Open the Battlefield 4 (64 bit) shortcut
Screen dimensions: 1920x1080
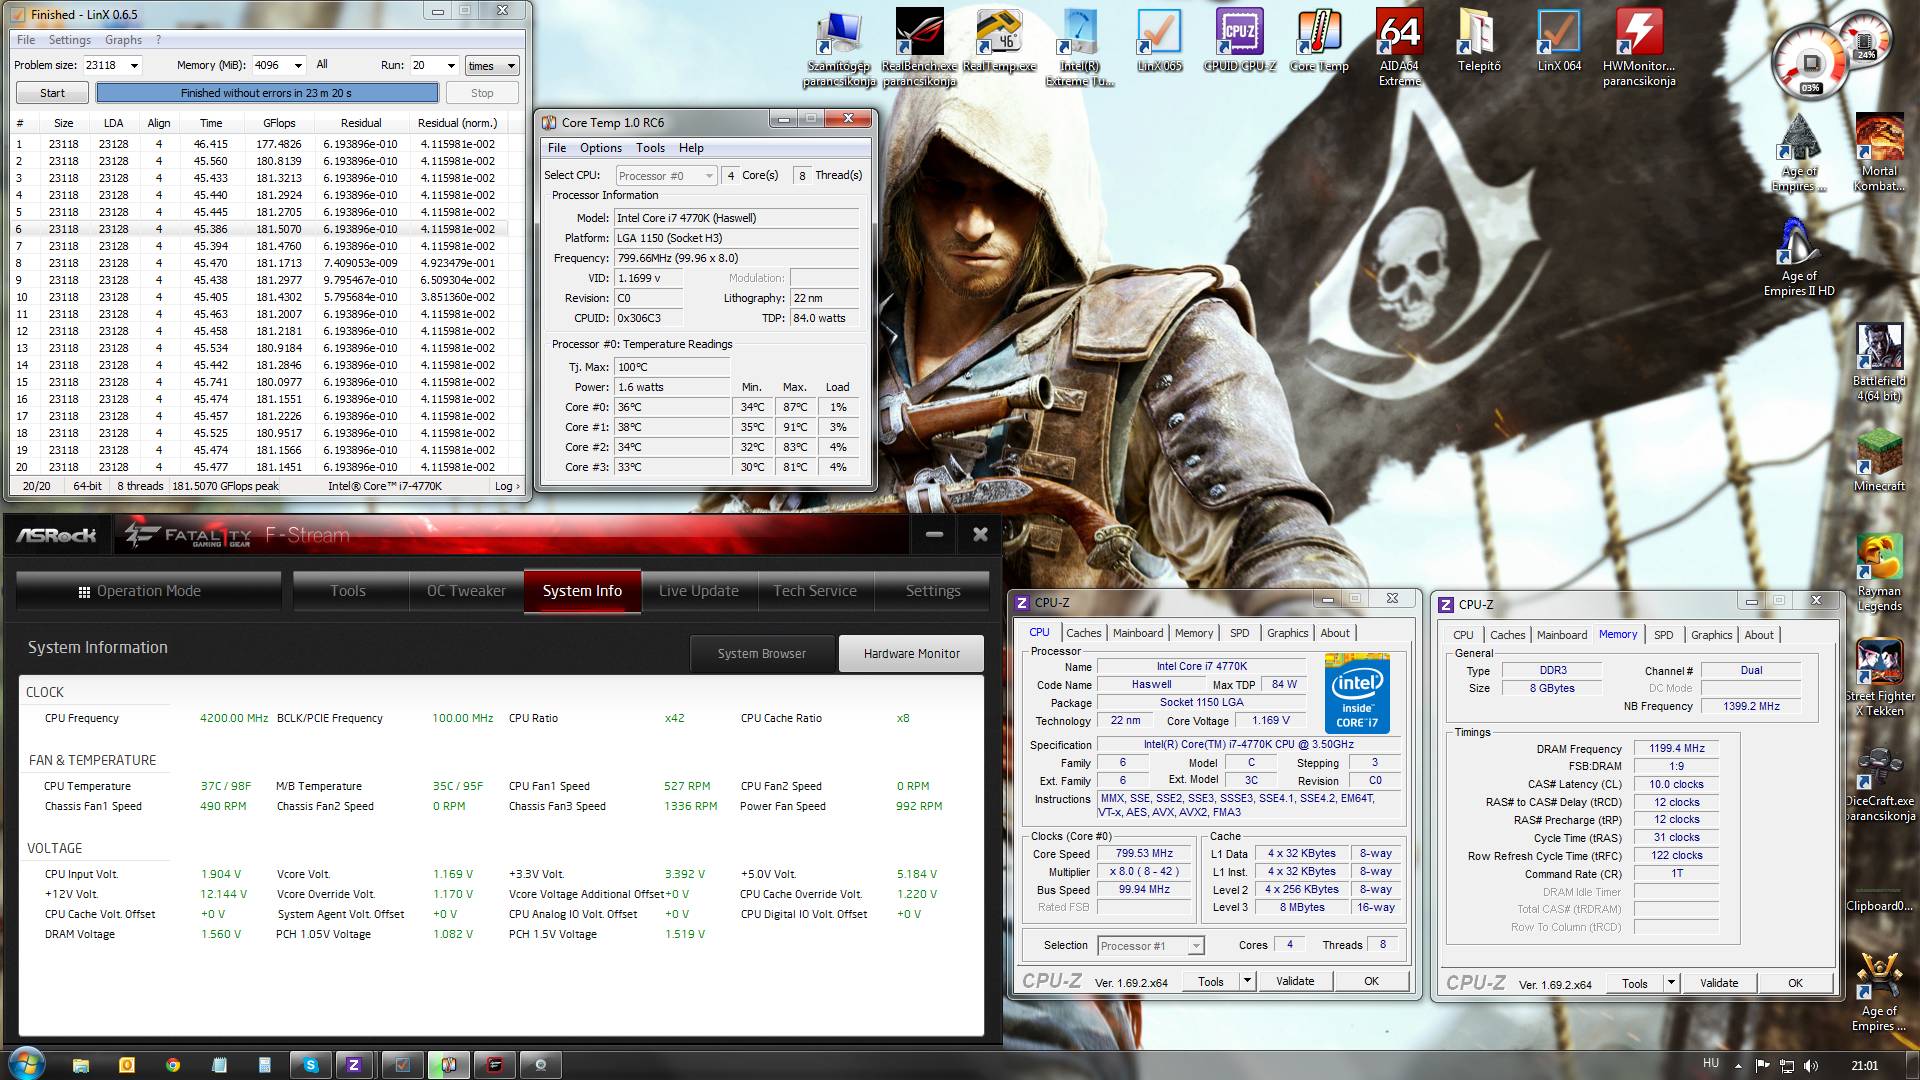[x=1879, y=362]
